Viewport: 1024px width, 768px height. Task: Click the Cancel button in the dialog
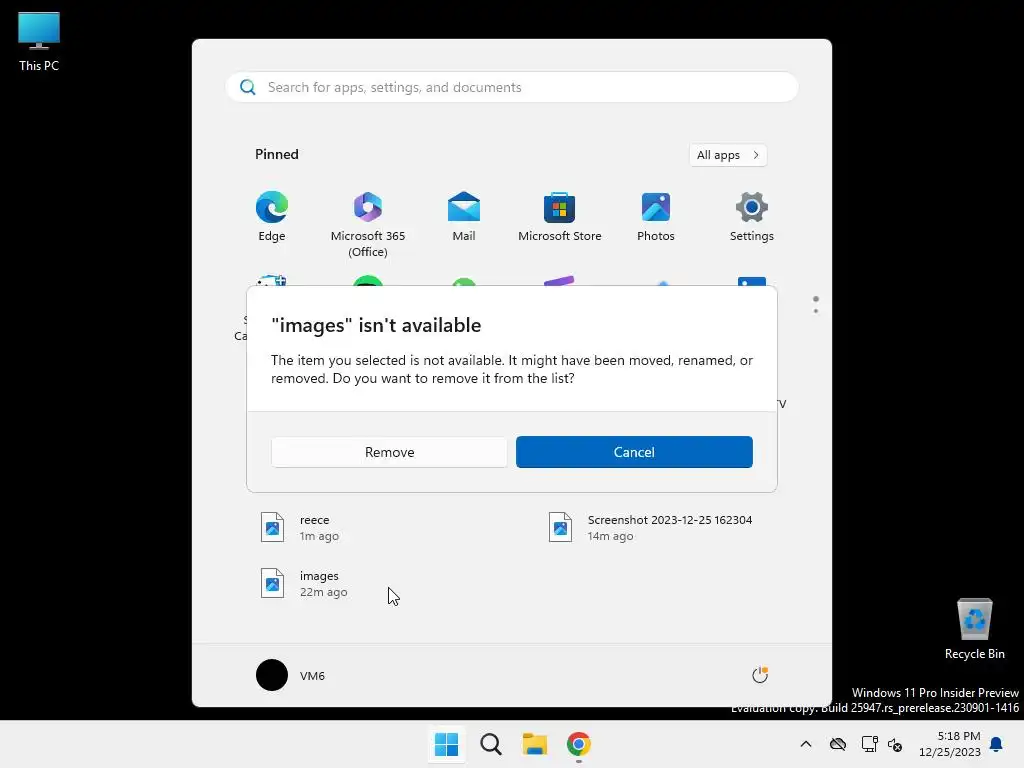(x=634, y=452)
